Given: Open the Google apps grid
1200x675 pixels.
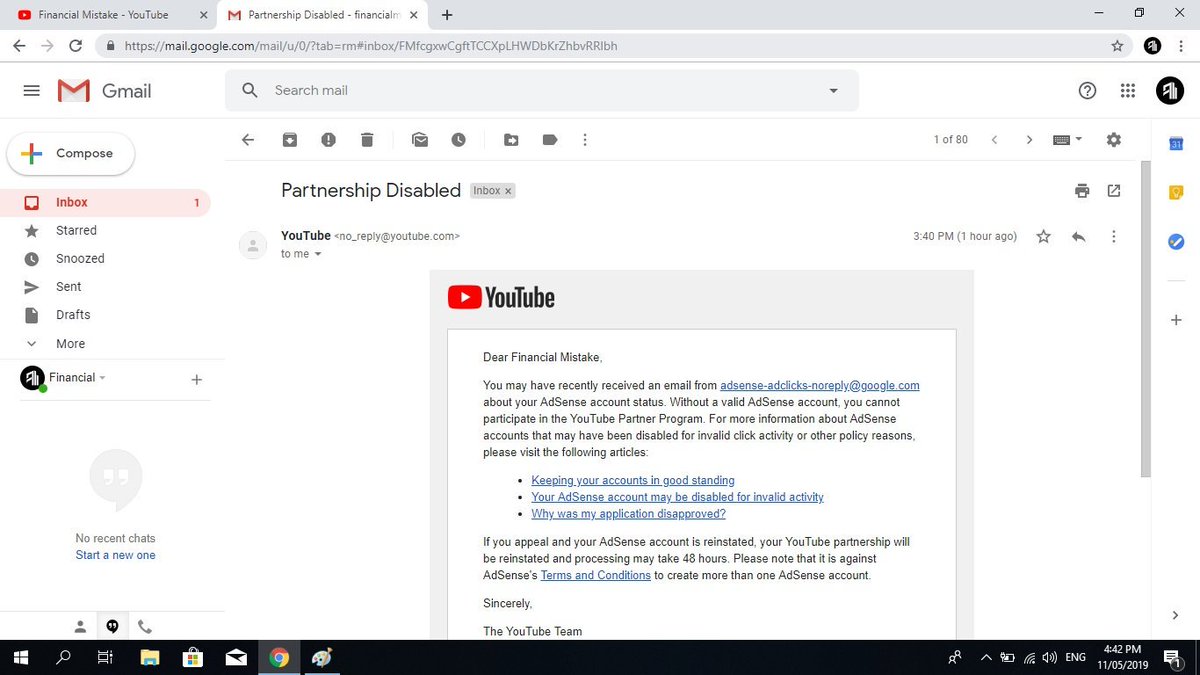Looking at the screenshot, I should 1128,91.
